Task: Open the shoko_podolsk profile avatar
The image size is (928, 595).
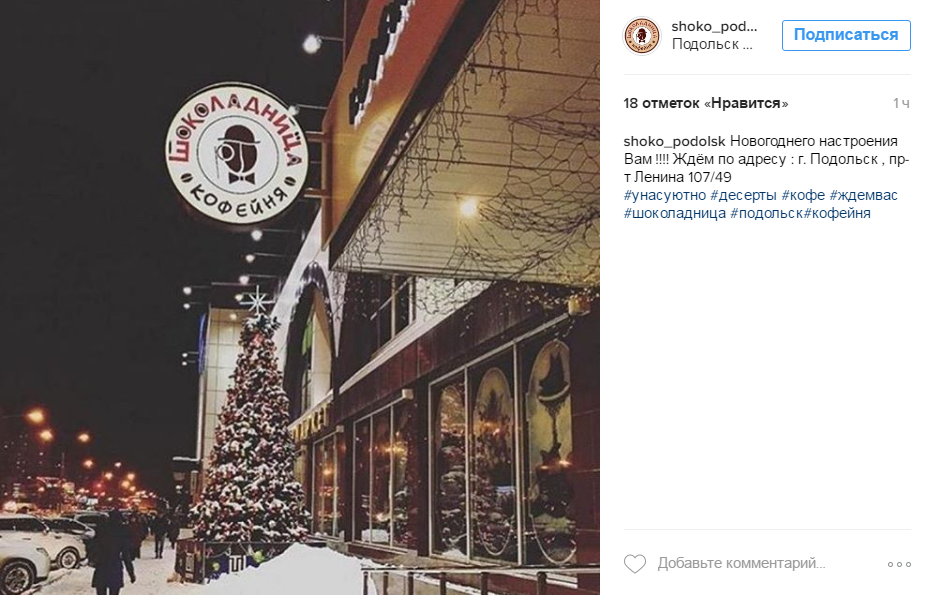Action: 642,36
